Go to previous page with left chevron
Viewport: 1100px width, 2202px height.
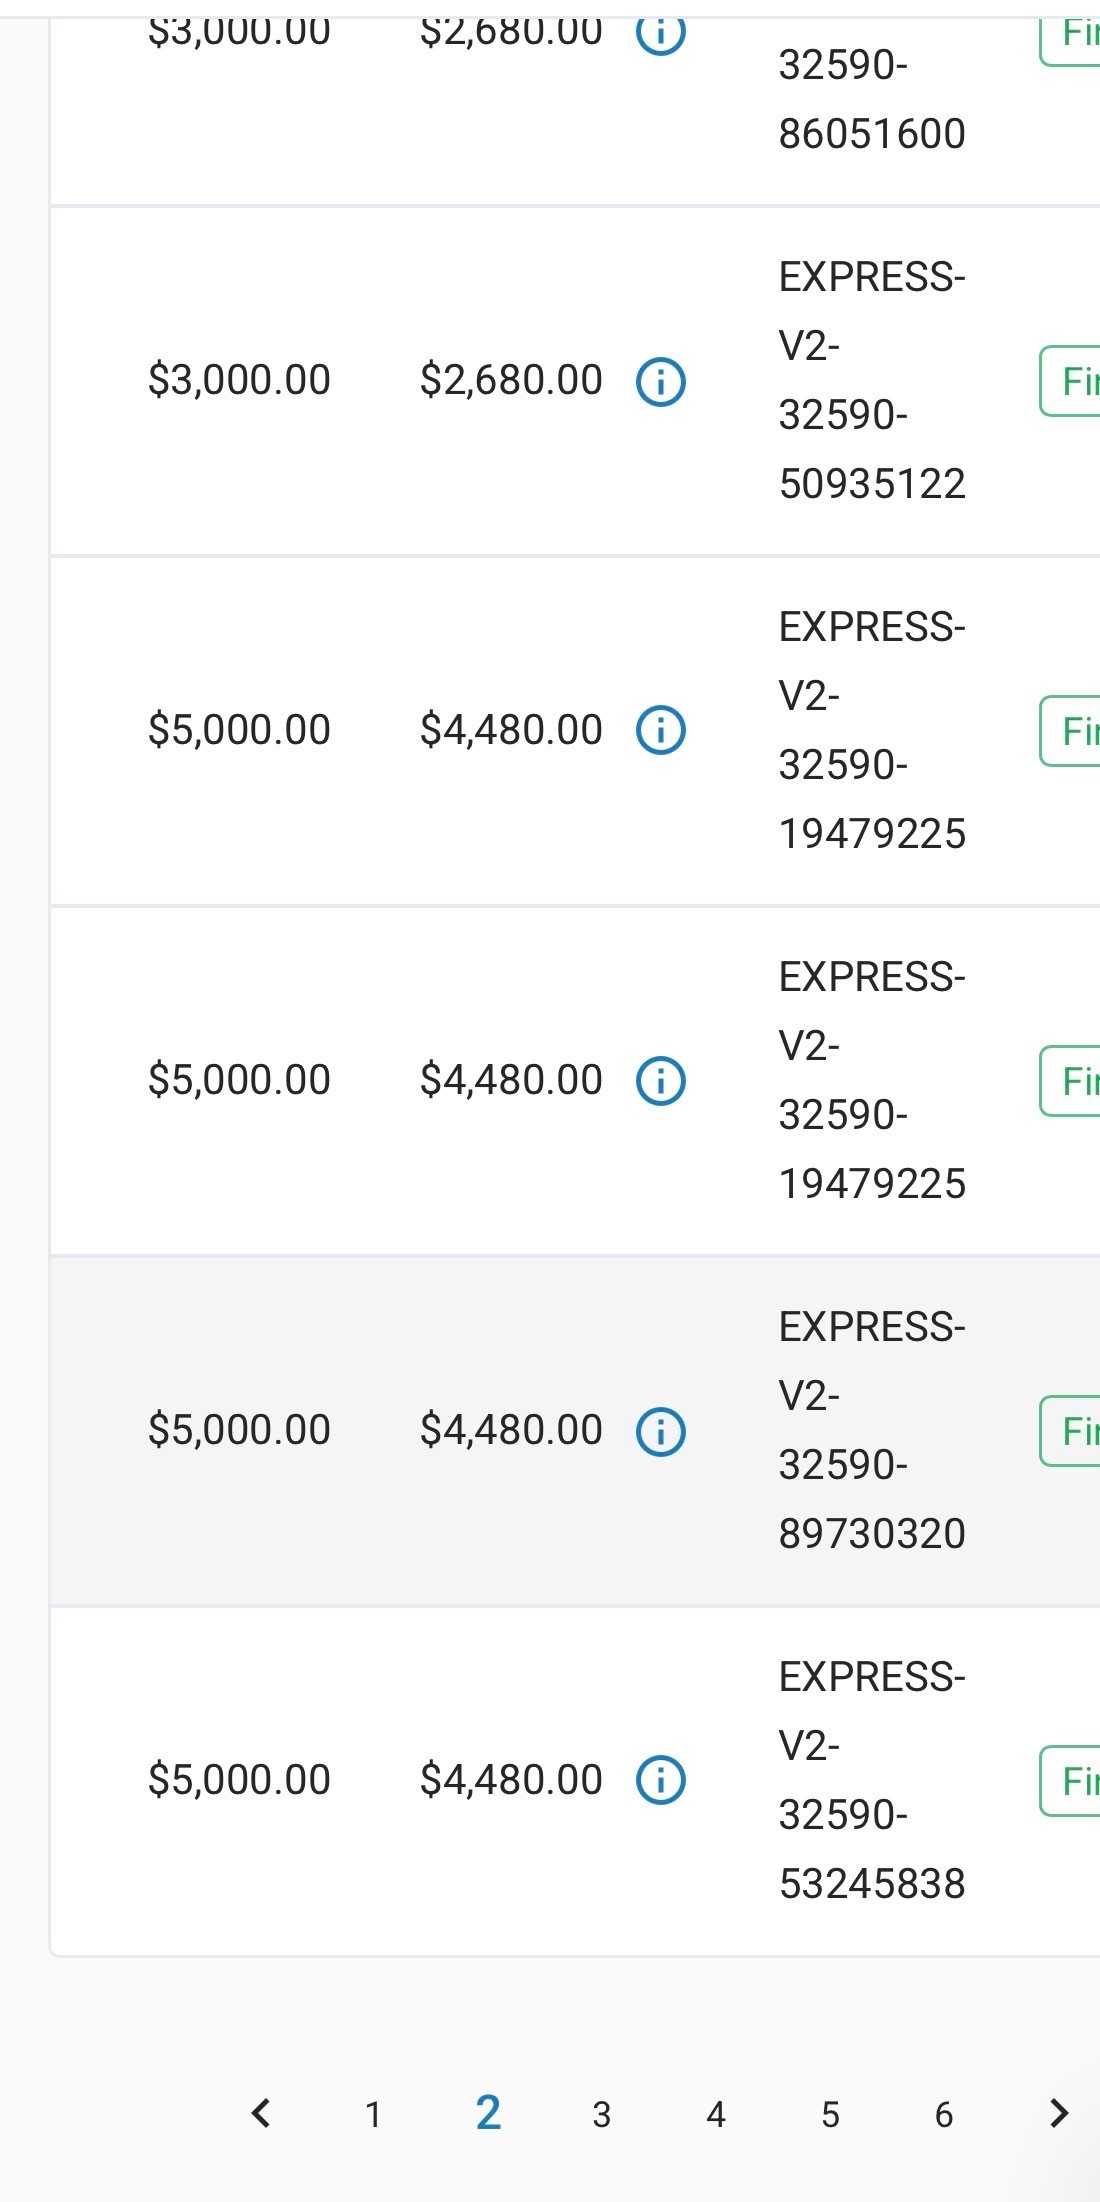(261, 2113)
